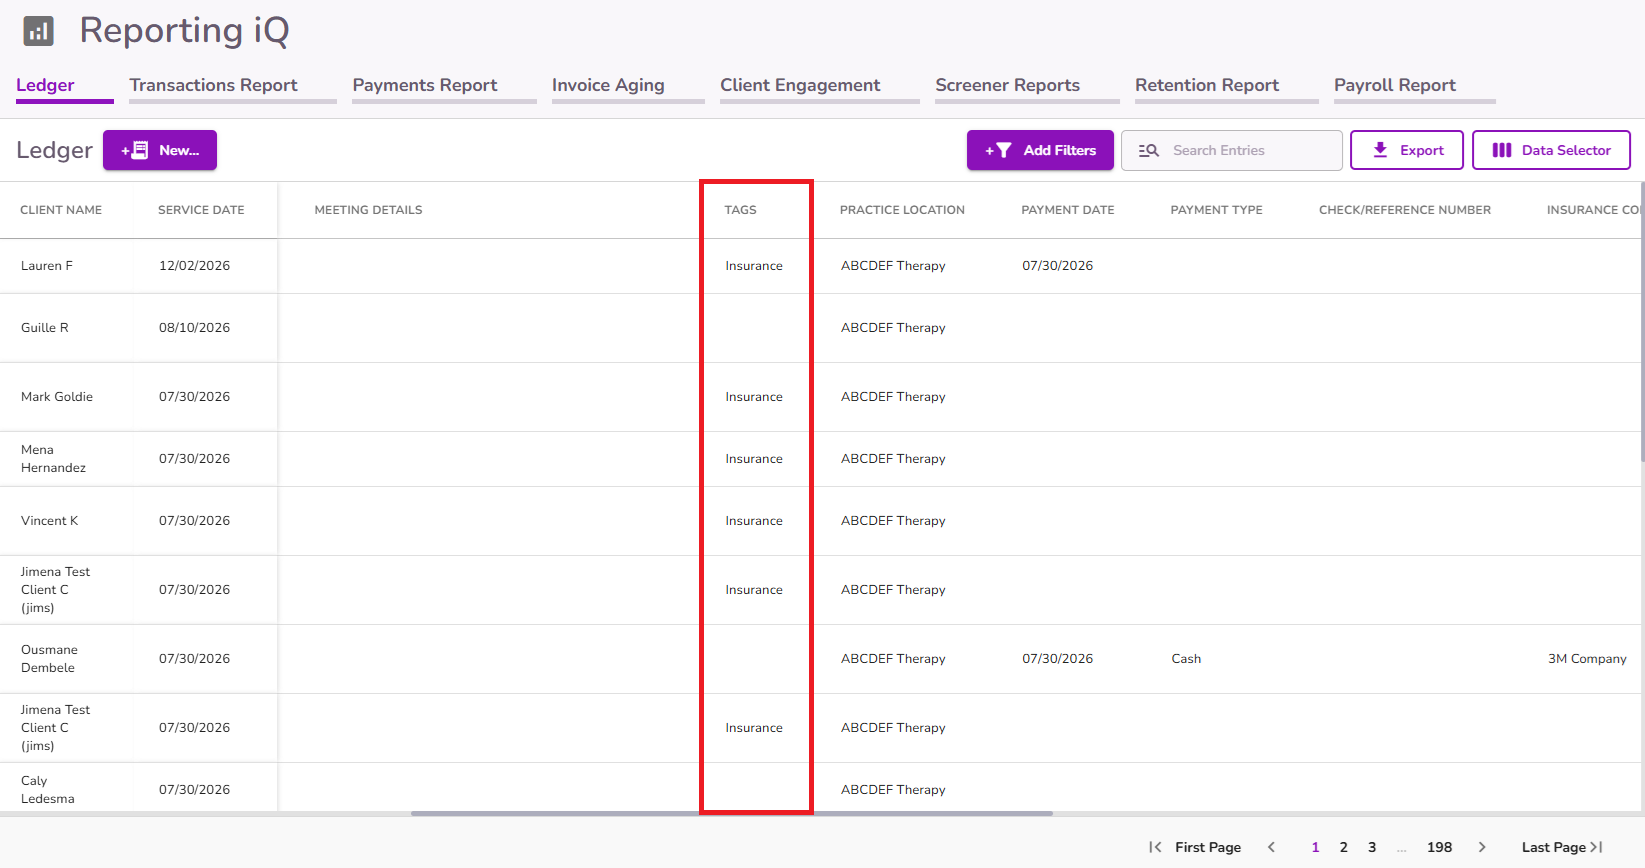Viewport: 1645px width, 868px height.
Task: Go to next page chevron
Action: (1482, 847)
